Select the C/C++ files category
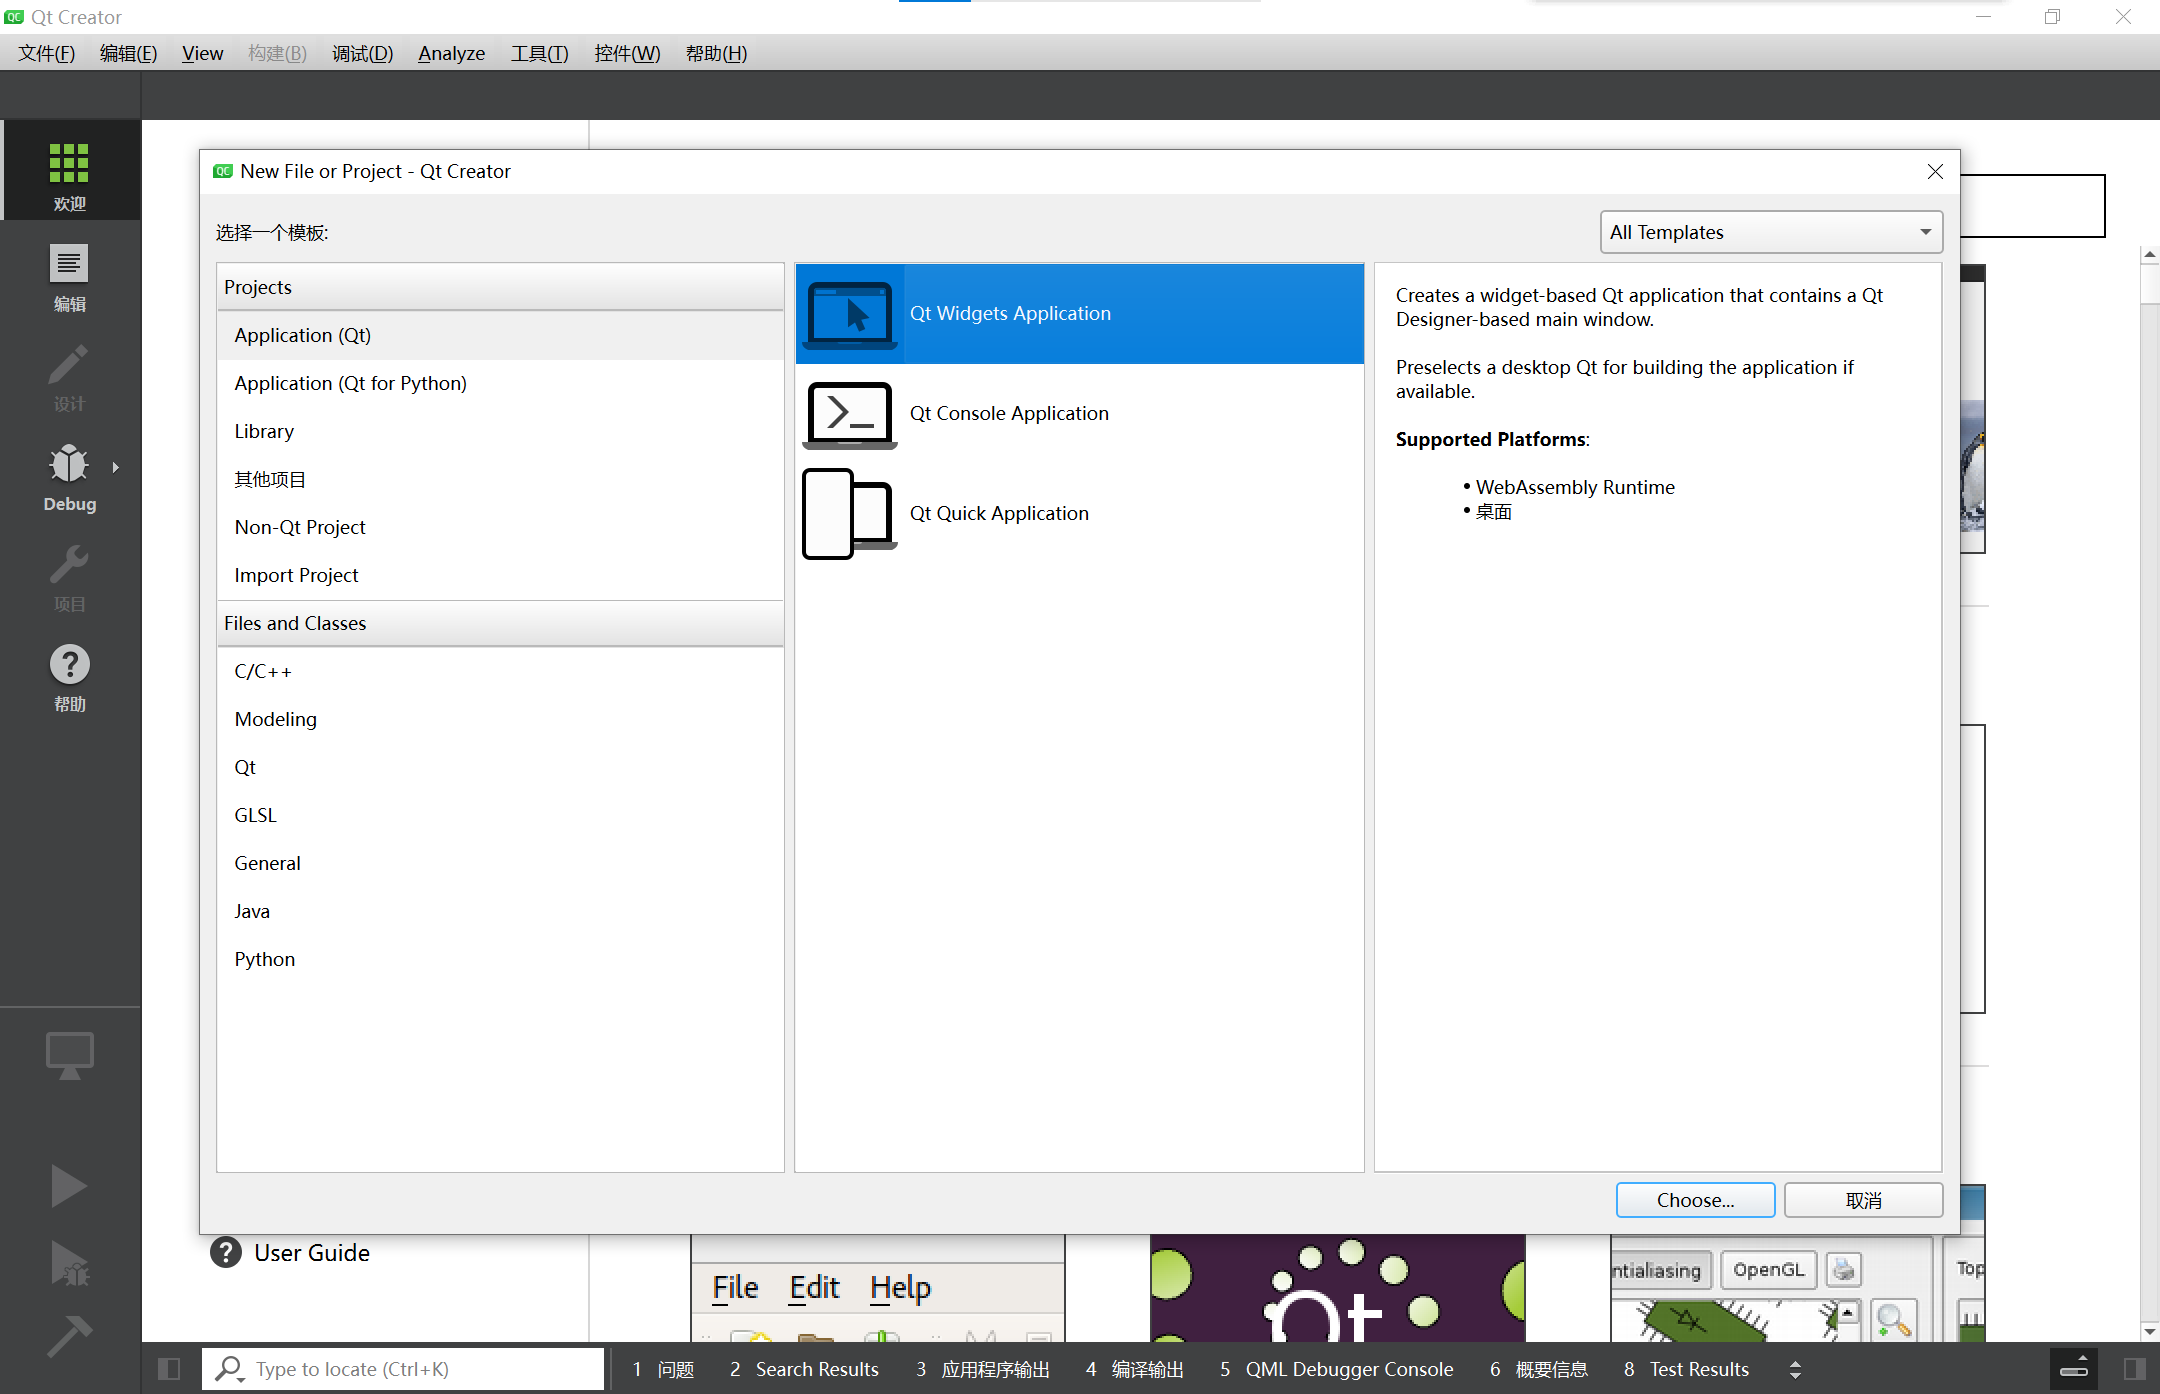The image size is (2160, 1394). (x=500, y=671)
